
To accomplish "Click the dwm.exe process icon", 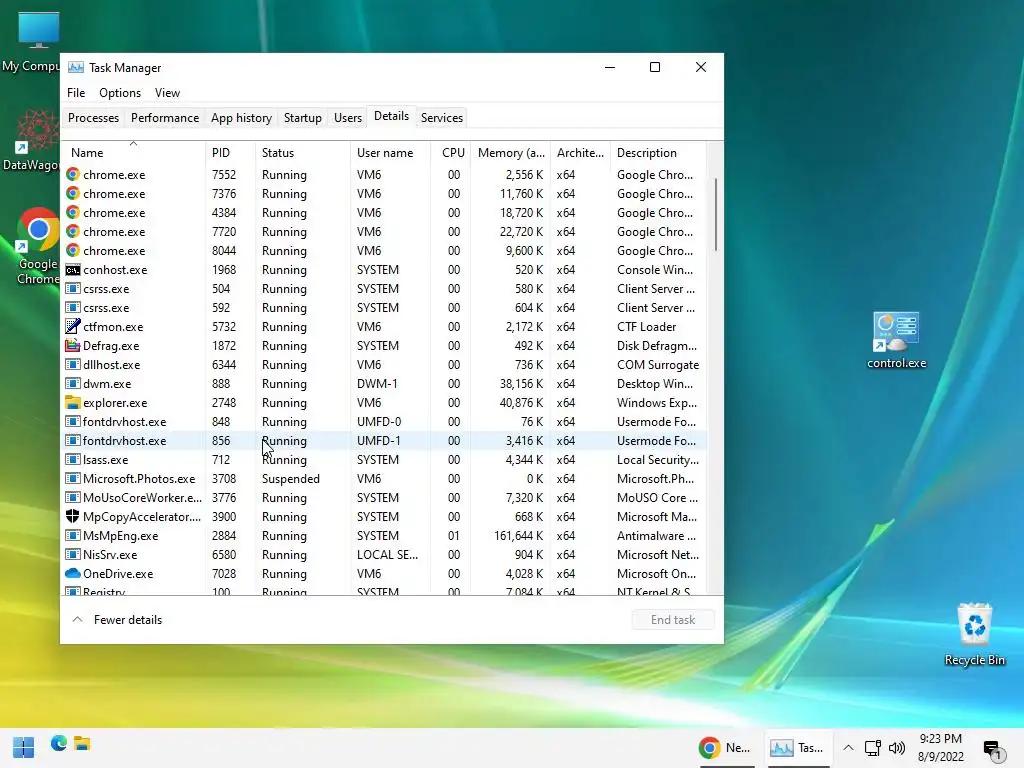I will [x=72, y=383].
